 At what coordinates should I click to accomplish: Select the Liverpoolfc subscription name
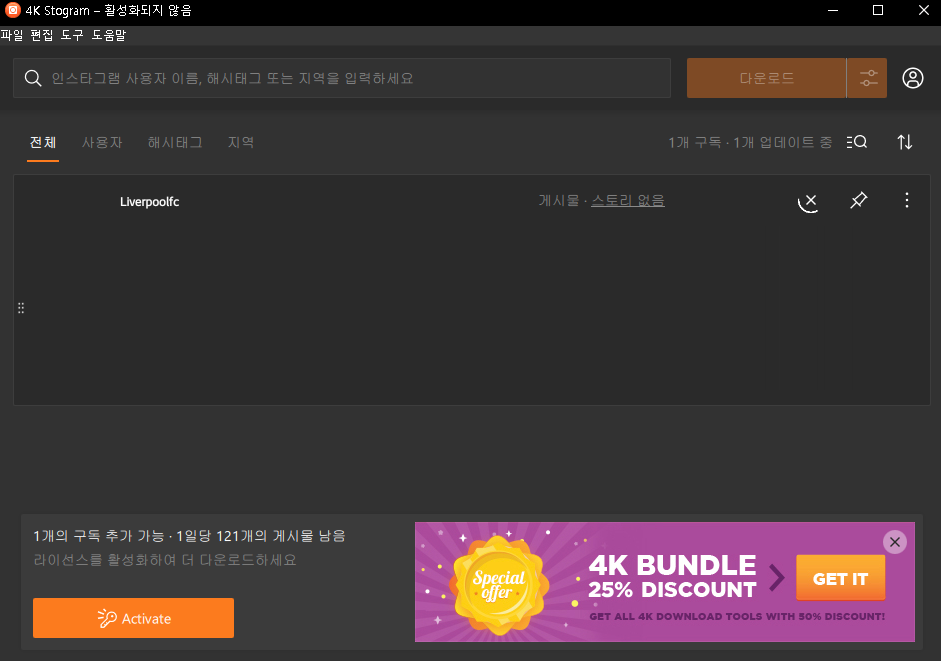149,202
